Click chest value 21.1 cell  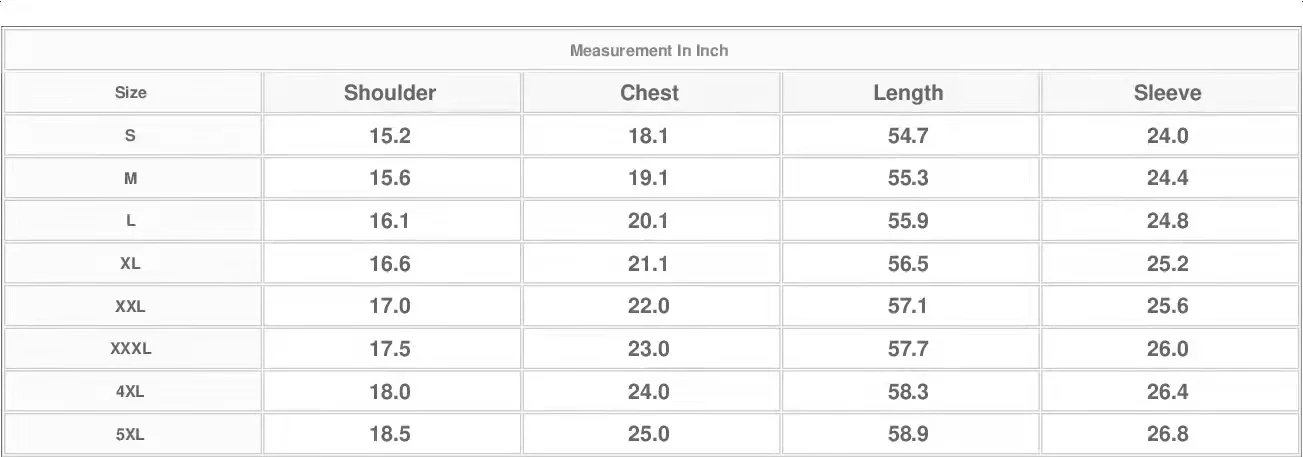pos(648,264)
